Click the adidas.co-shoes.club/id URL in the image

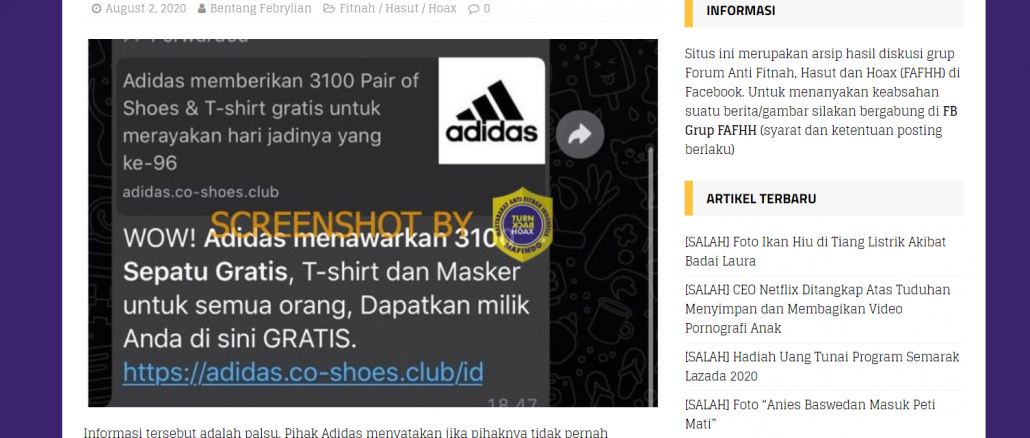[x=303, y=373]
